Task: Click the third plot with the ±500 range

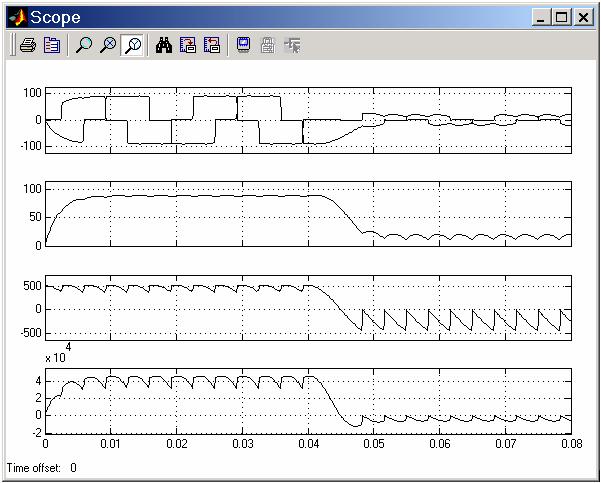Action: coord(308,307)
